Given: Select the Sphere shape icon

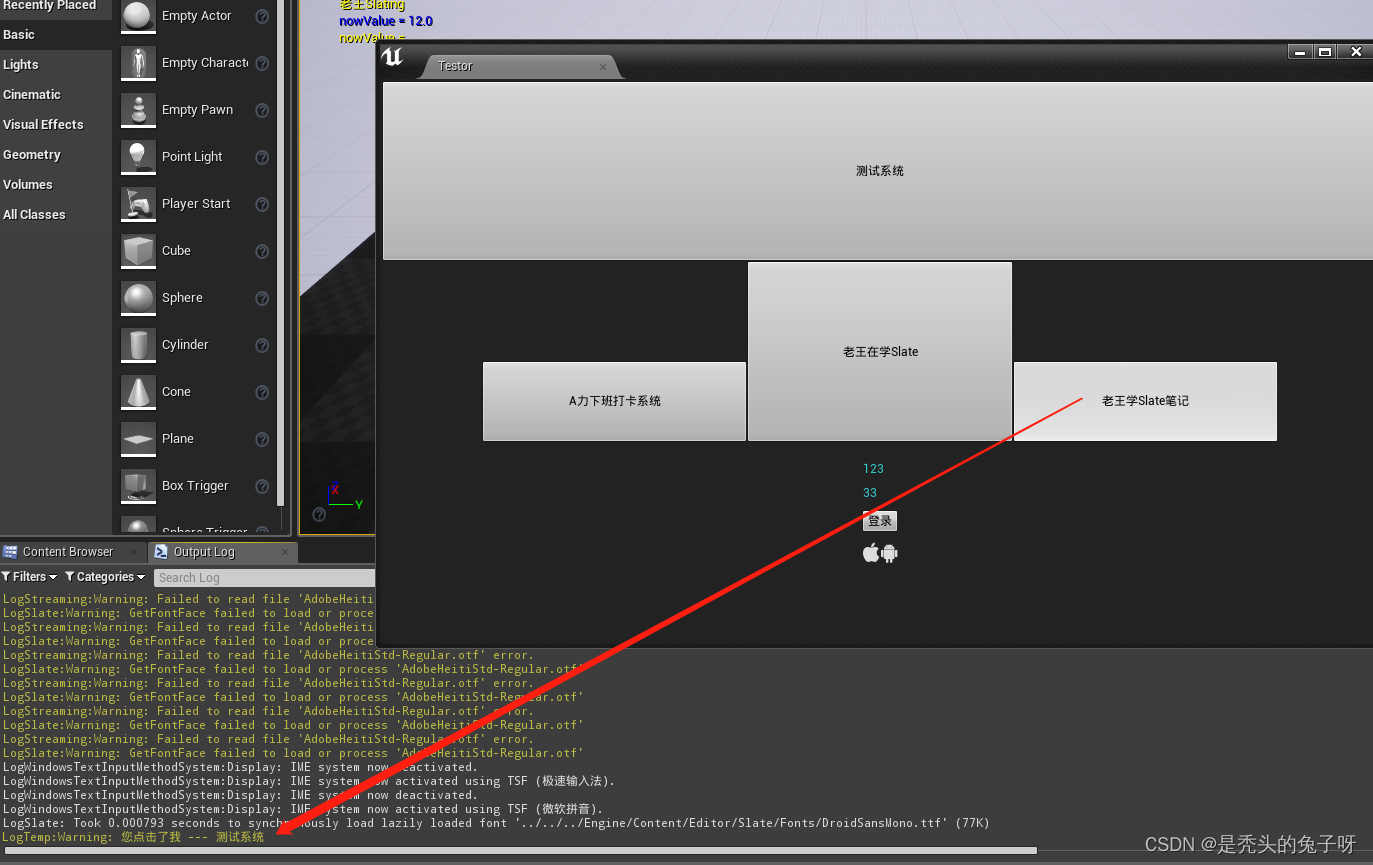Looking at the screenshot, I should (x=138, y=298).
